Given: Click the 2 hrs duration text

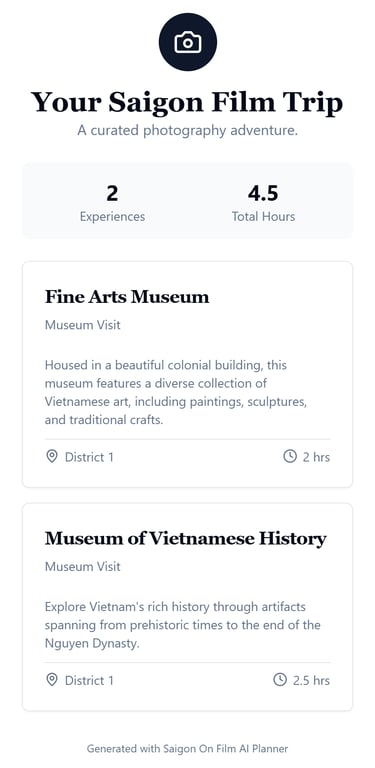Looking at the screenshot, I should tap(316, 457).
